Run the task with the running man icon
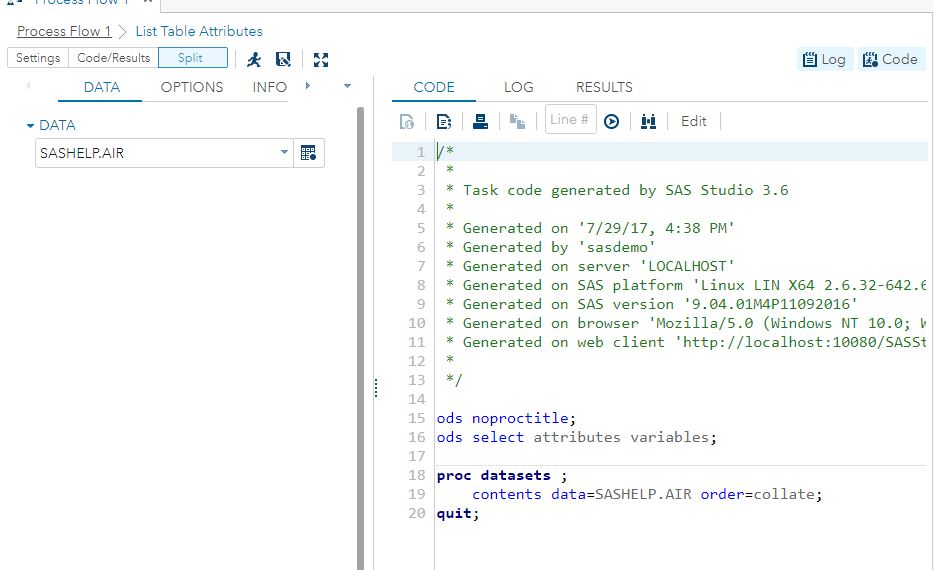The width and height of the screenshot is (934, 570). tap(254, 59)
